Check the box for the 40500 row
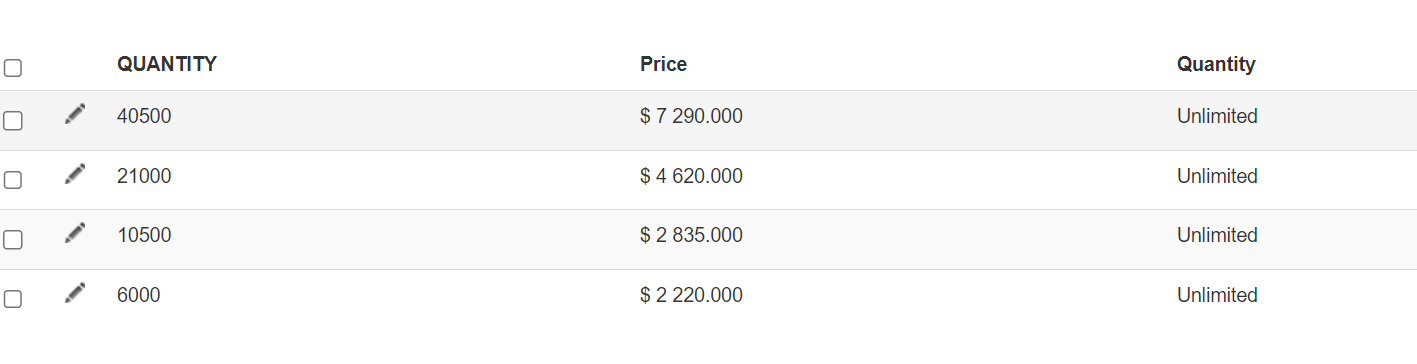Viewport: 1417px width, 364px height. (x=13, y=121)
